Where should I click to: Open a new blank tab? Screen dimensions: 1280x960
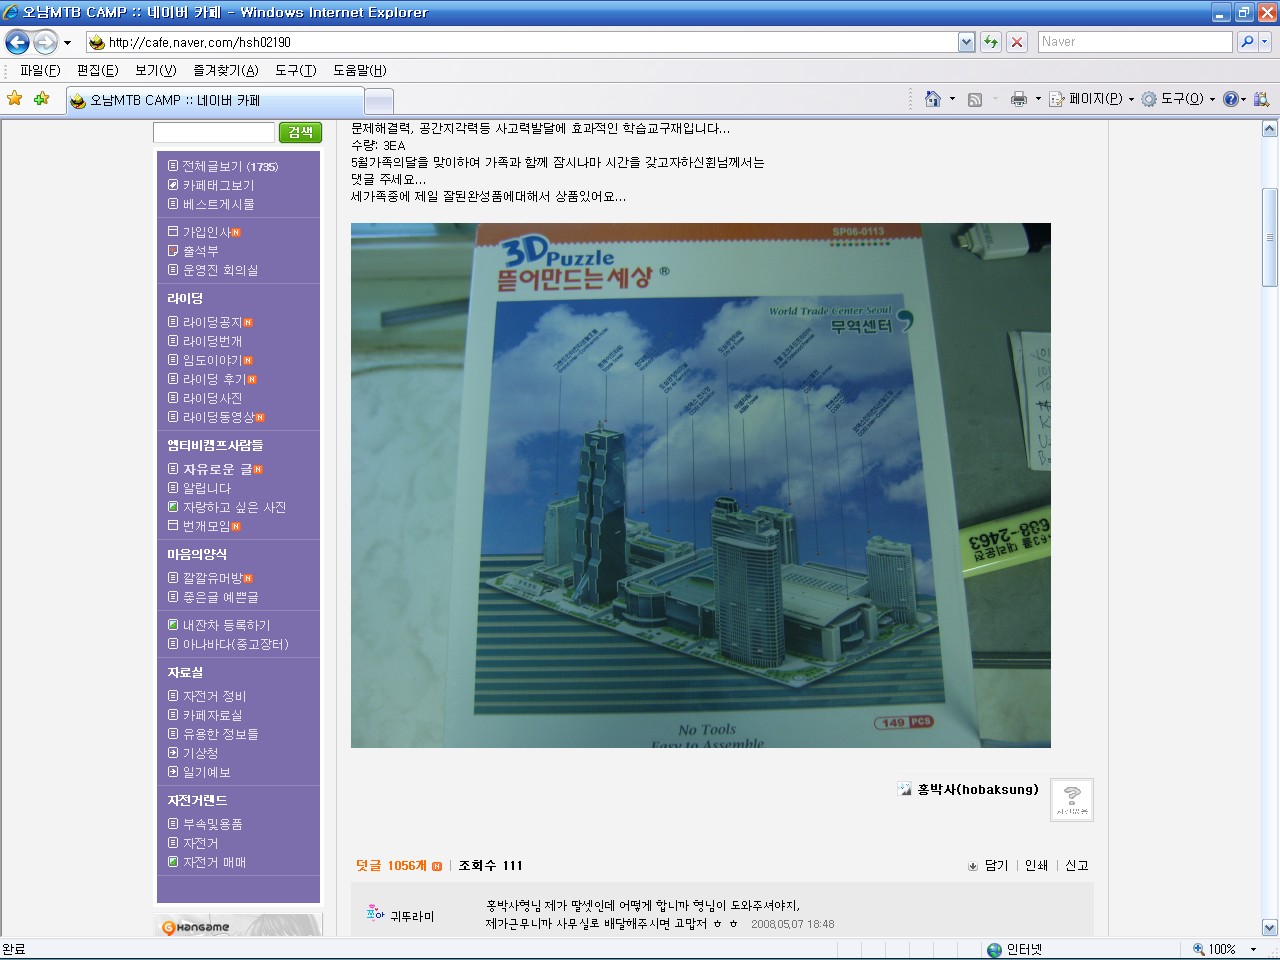[379, 101]
